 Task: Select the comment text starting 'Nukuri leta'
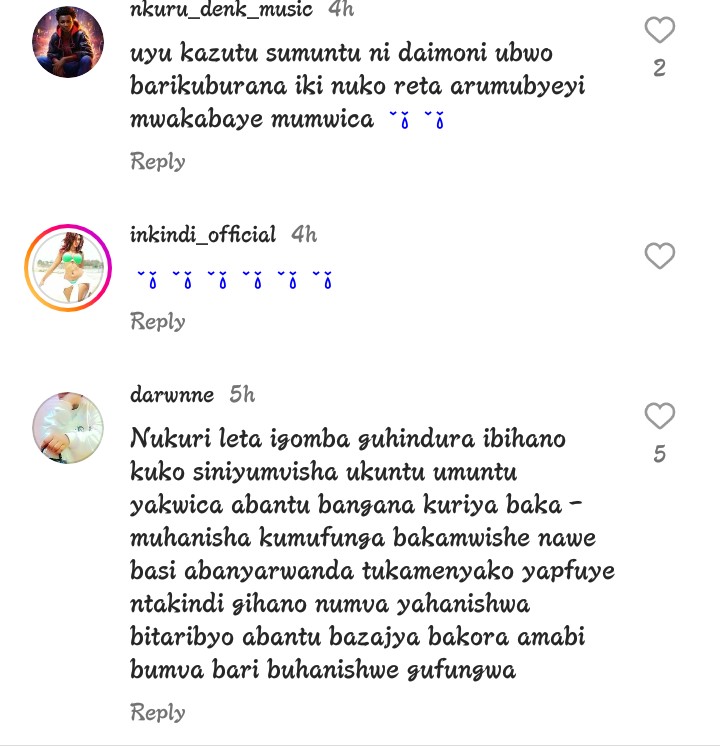click(x=372, y=554)
